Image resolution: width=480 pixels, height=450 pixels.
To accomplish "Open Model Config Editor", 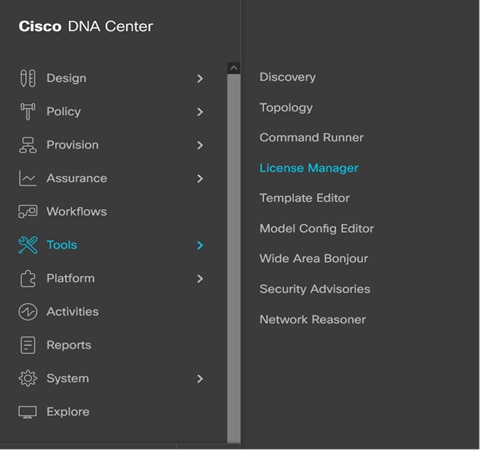I will 317,229.
